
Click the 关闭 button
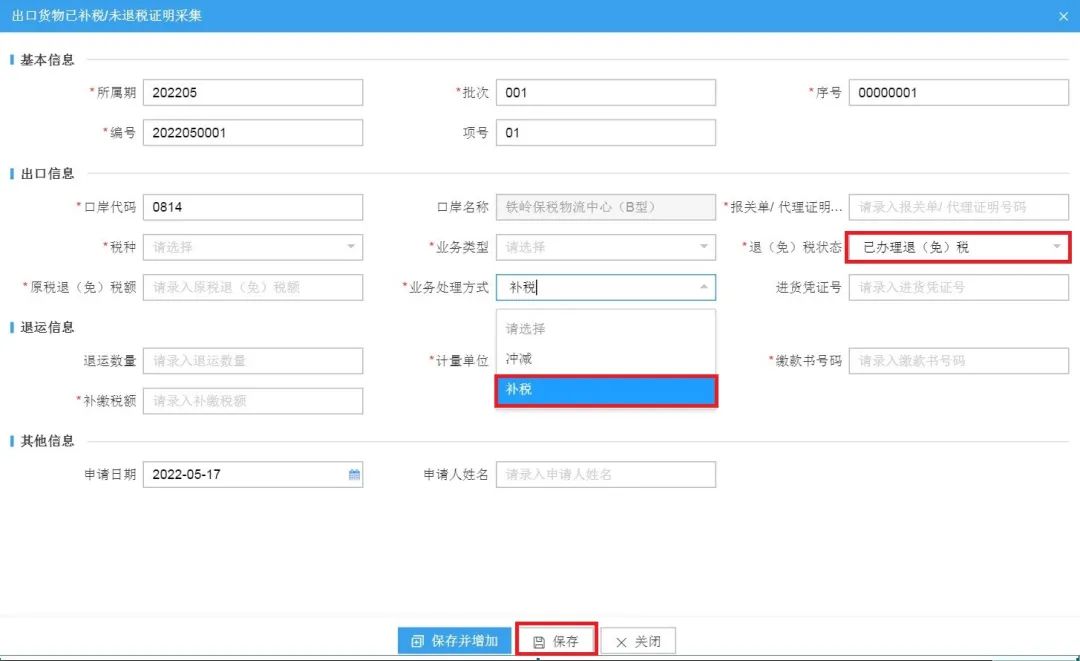[638, 641]
